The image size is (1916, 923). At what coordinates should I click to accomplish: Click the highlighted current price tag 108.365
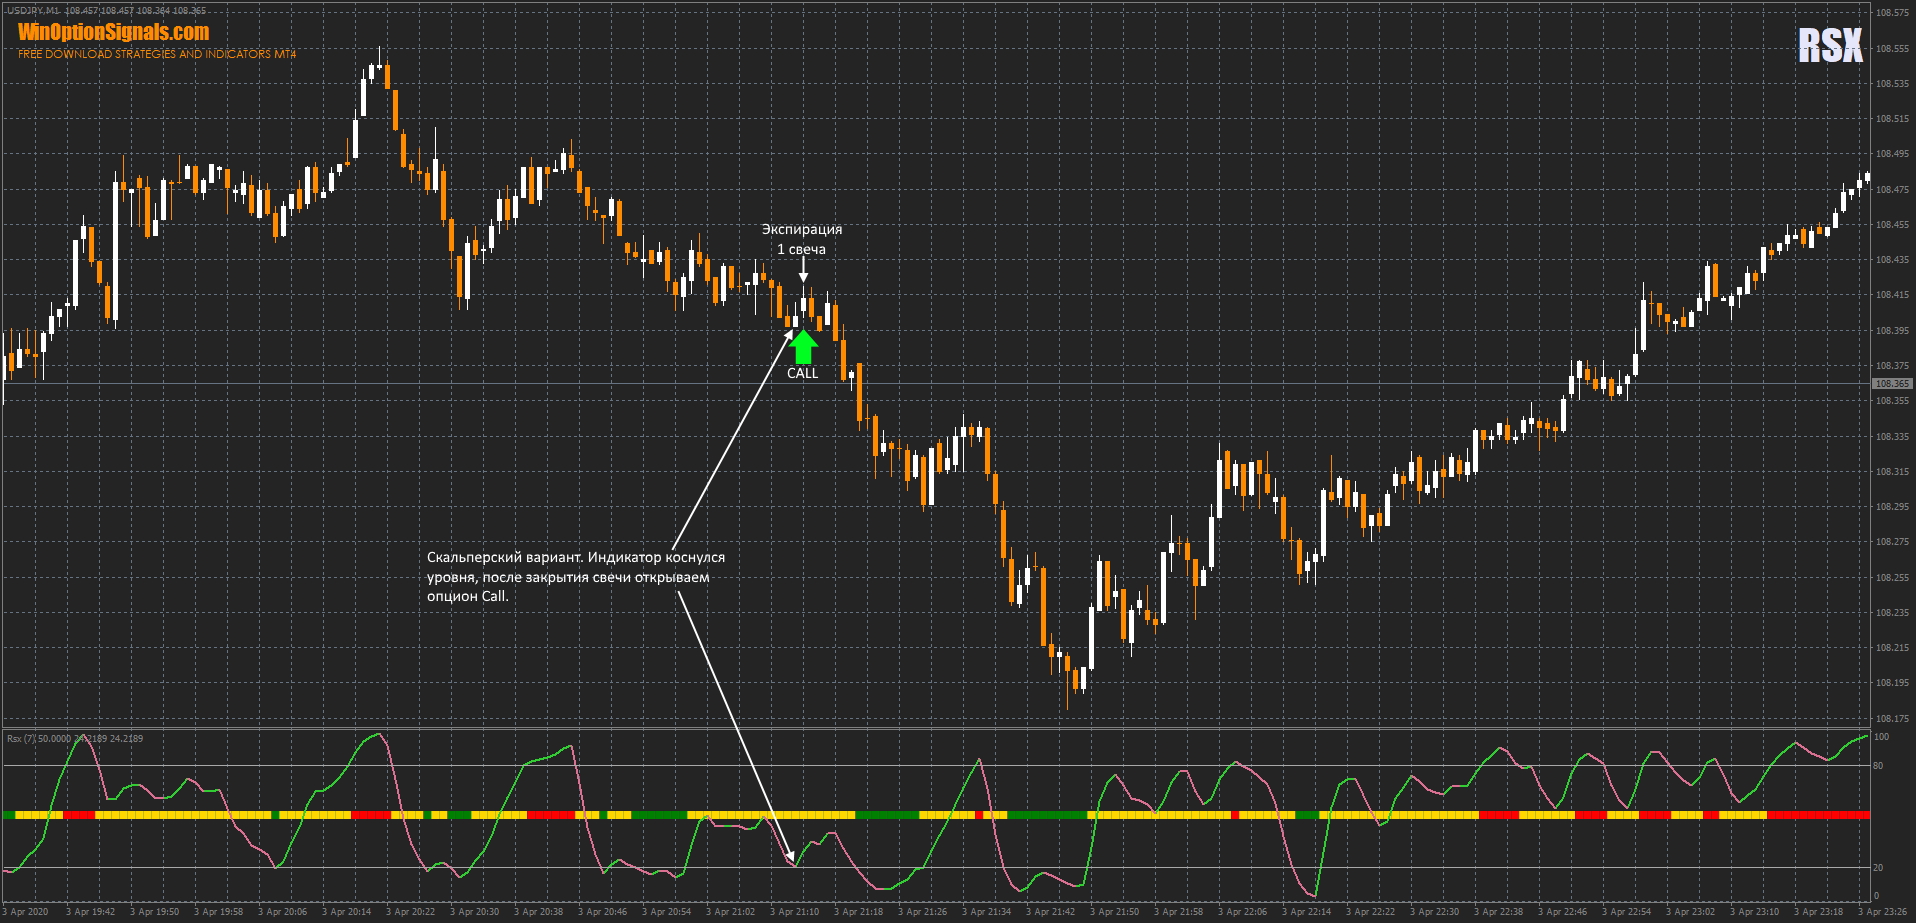click(1891, 384)
